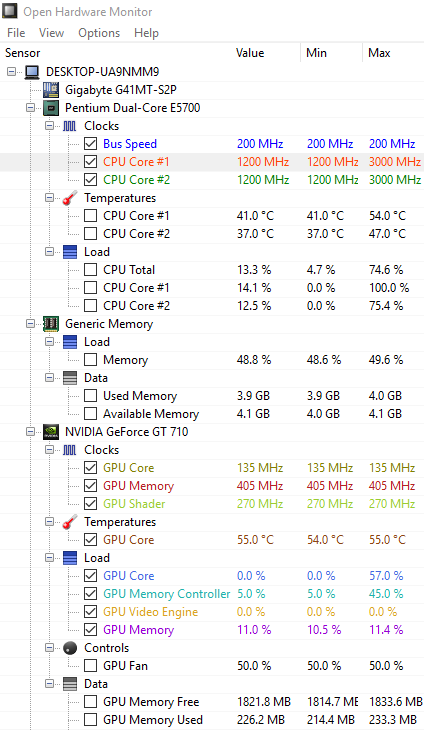Select the Gigabyte motherboard icon
The height and width of the screenshot is (731, 424).
click(x=51, y=90)
